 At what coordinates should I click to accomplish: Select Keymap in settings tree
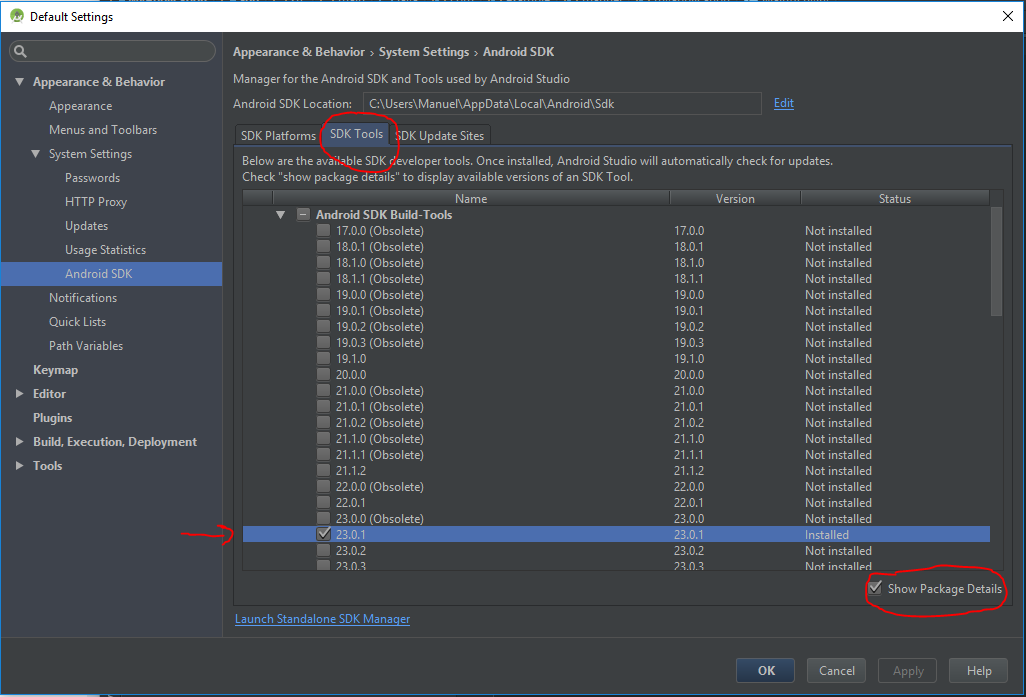[56, 370]
